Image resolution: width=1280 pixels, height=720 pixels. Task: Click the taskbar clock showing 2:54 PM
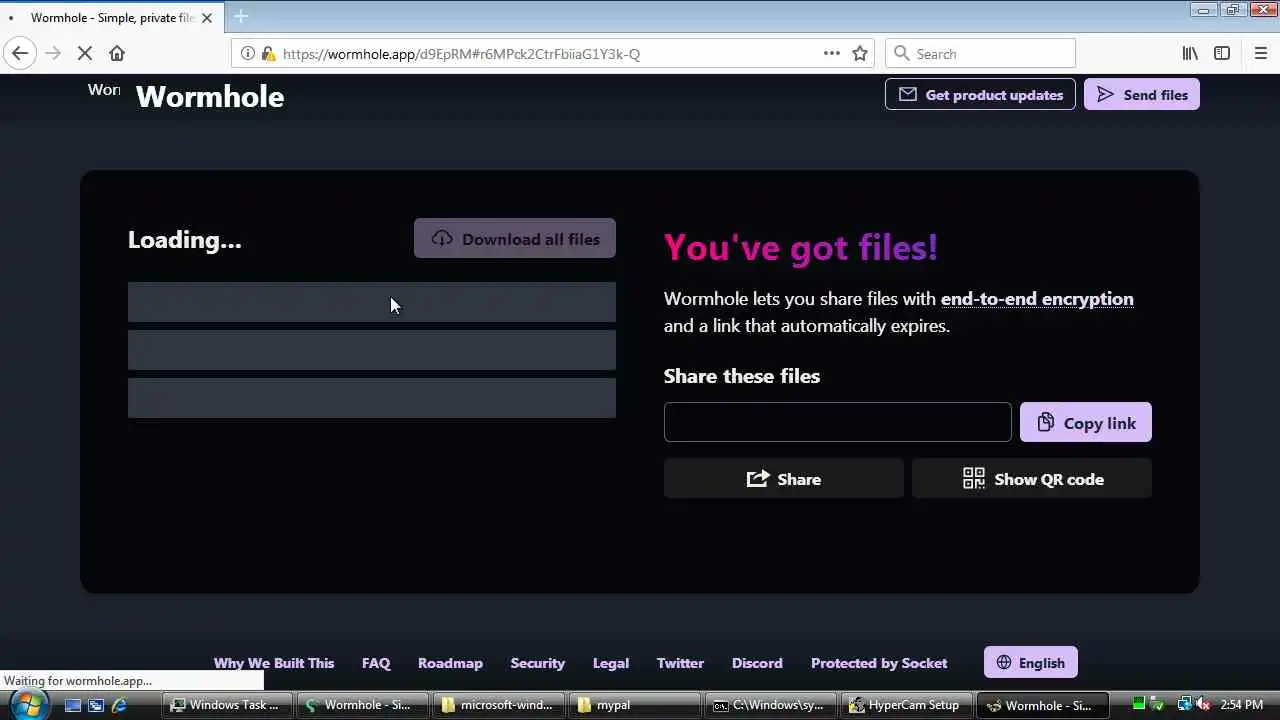(x=1240, y=705)
